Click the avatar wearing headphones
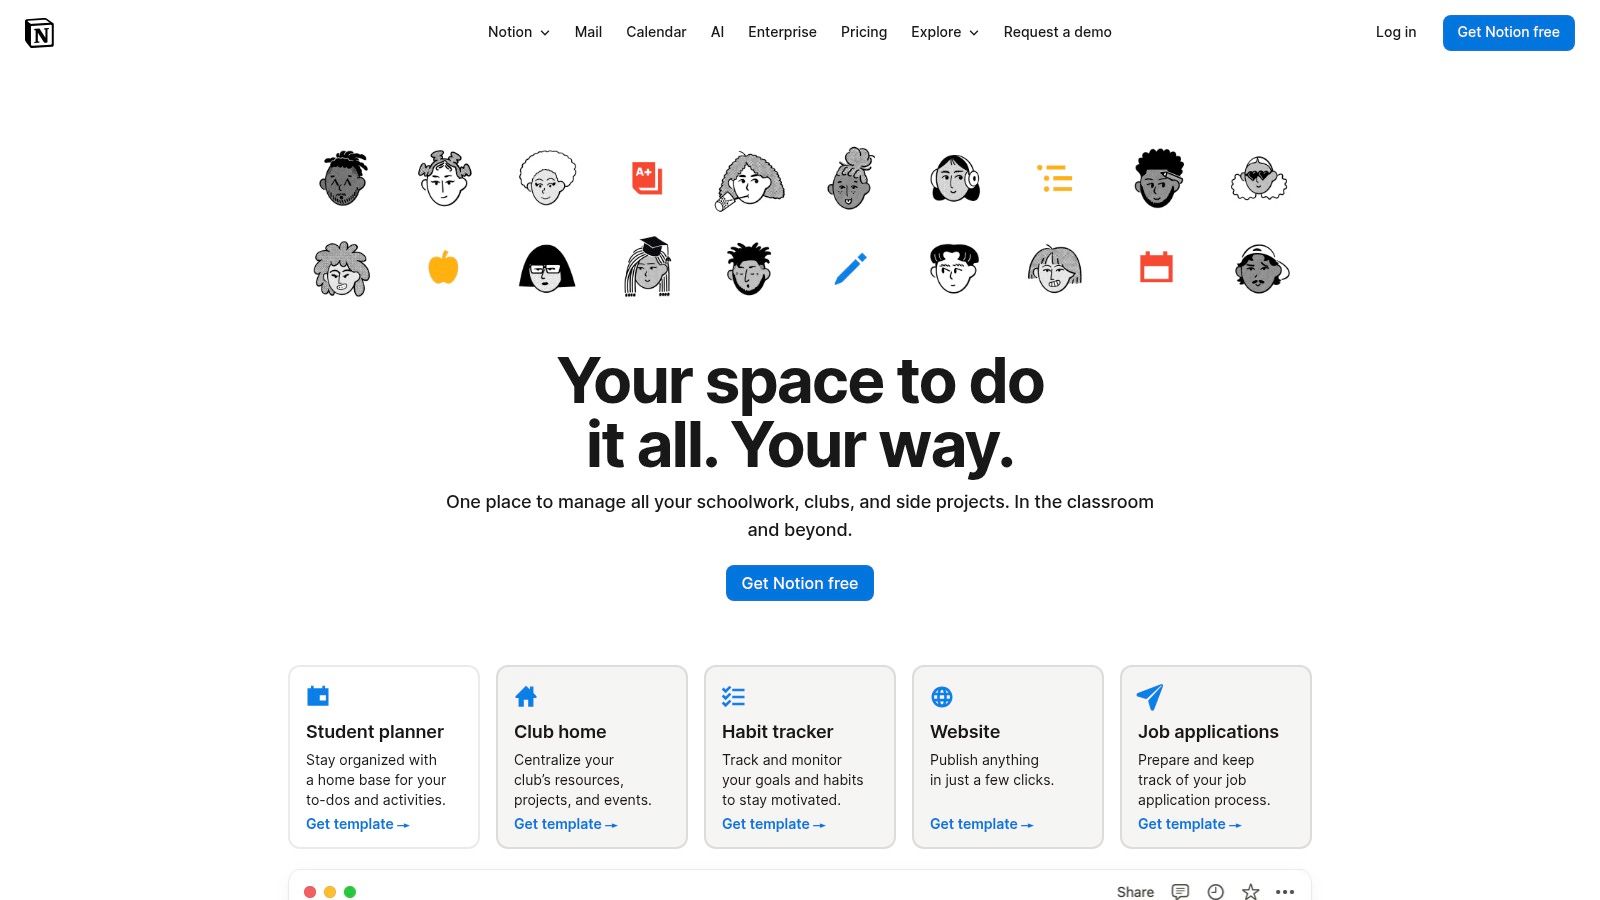 [955, 179]
